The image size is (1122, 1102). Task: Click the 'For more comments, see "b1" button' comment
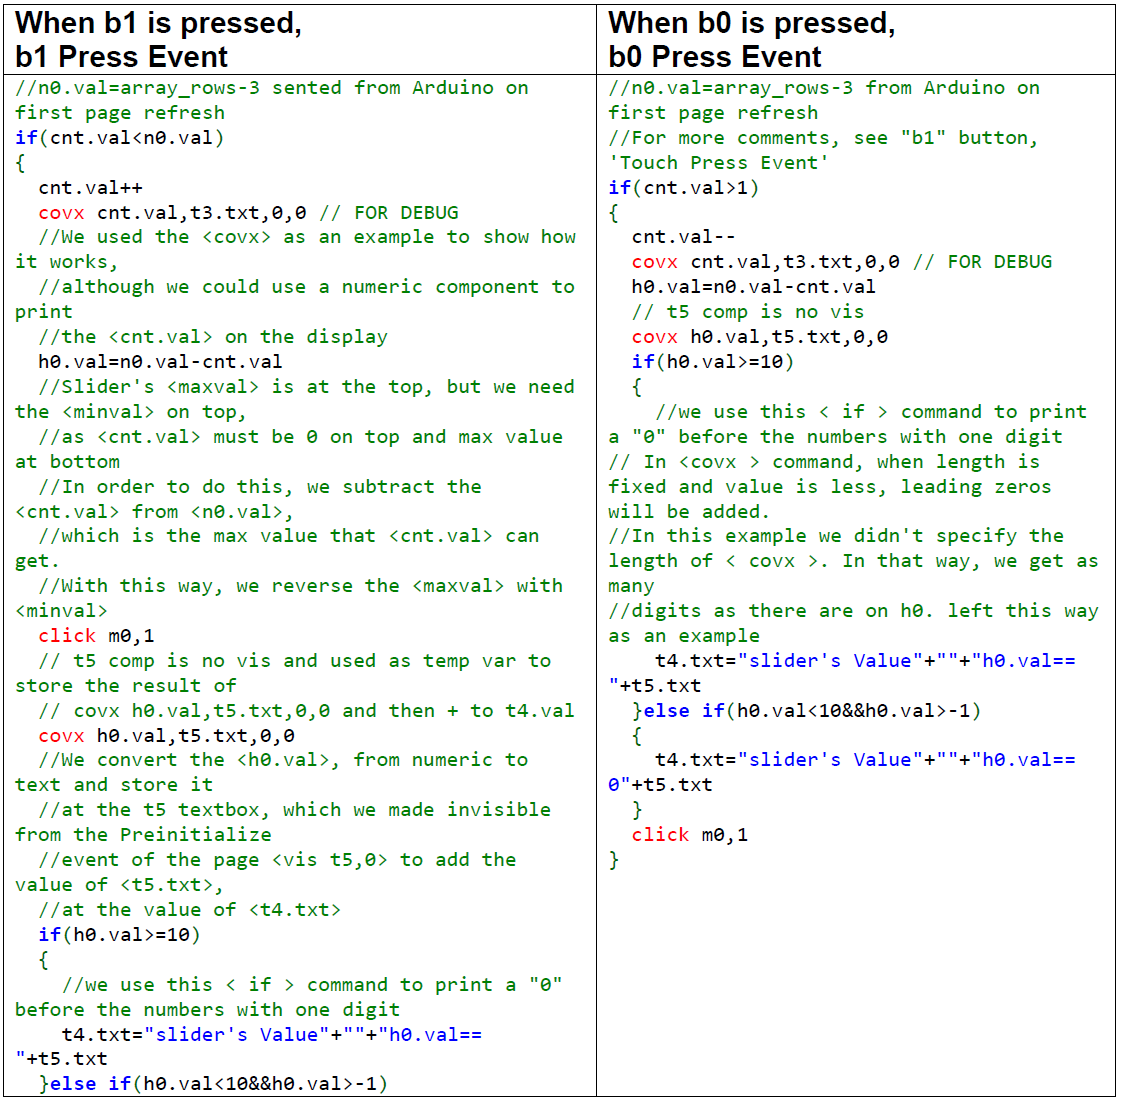coord(823,138)
